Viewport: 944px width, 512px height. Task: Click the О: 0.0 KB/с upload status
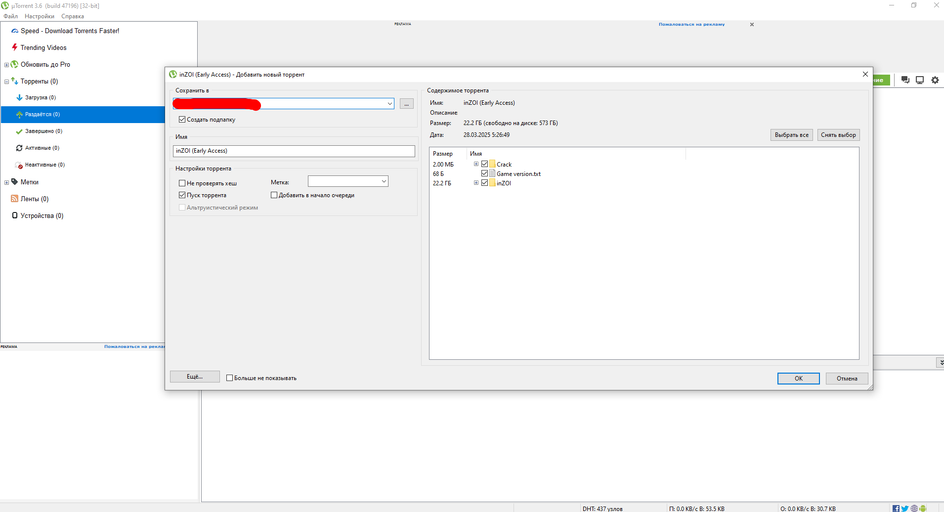(808, 509)
